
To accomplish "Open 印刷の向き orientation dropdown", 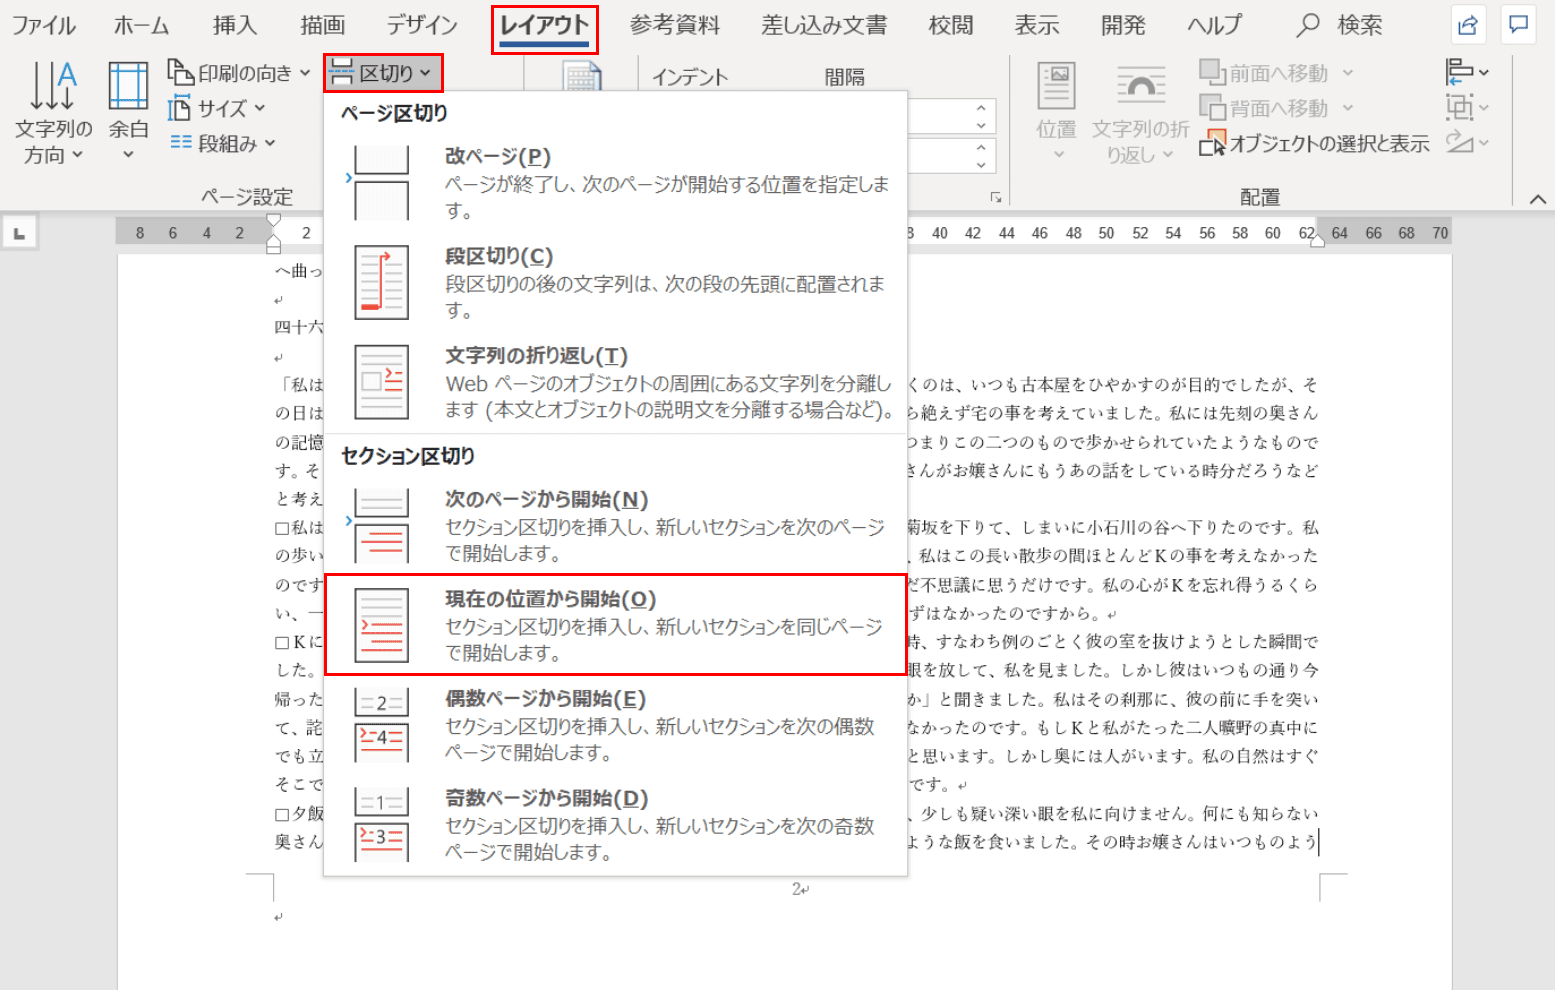I will [239, 73].
